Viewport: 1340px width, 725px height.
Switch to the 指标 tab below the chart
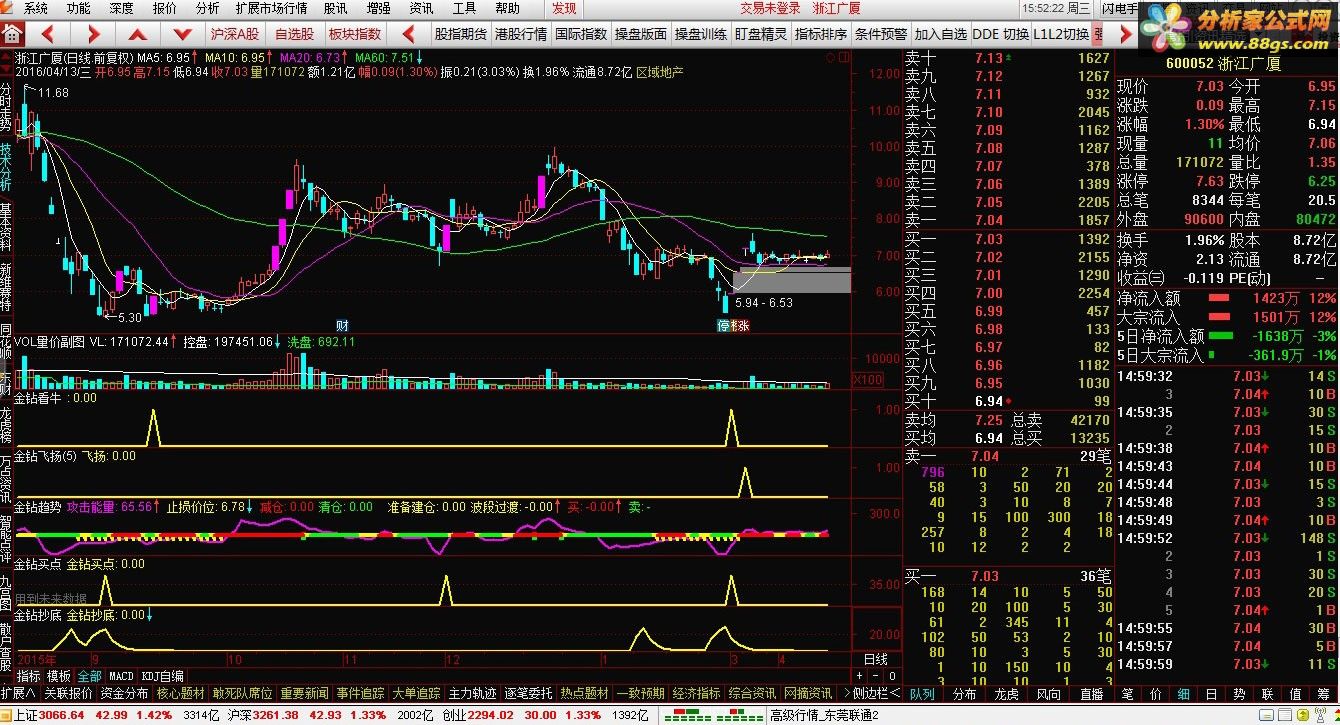click(x=28, y=676)
